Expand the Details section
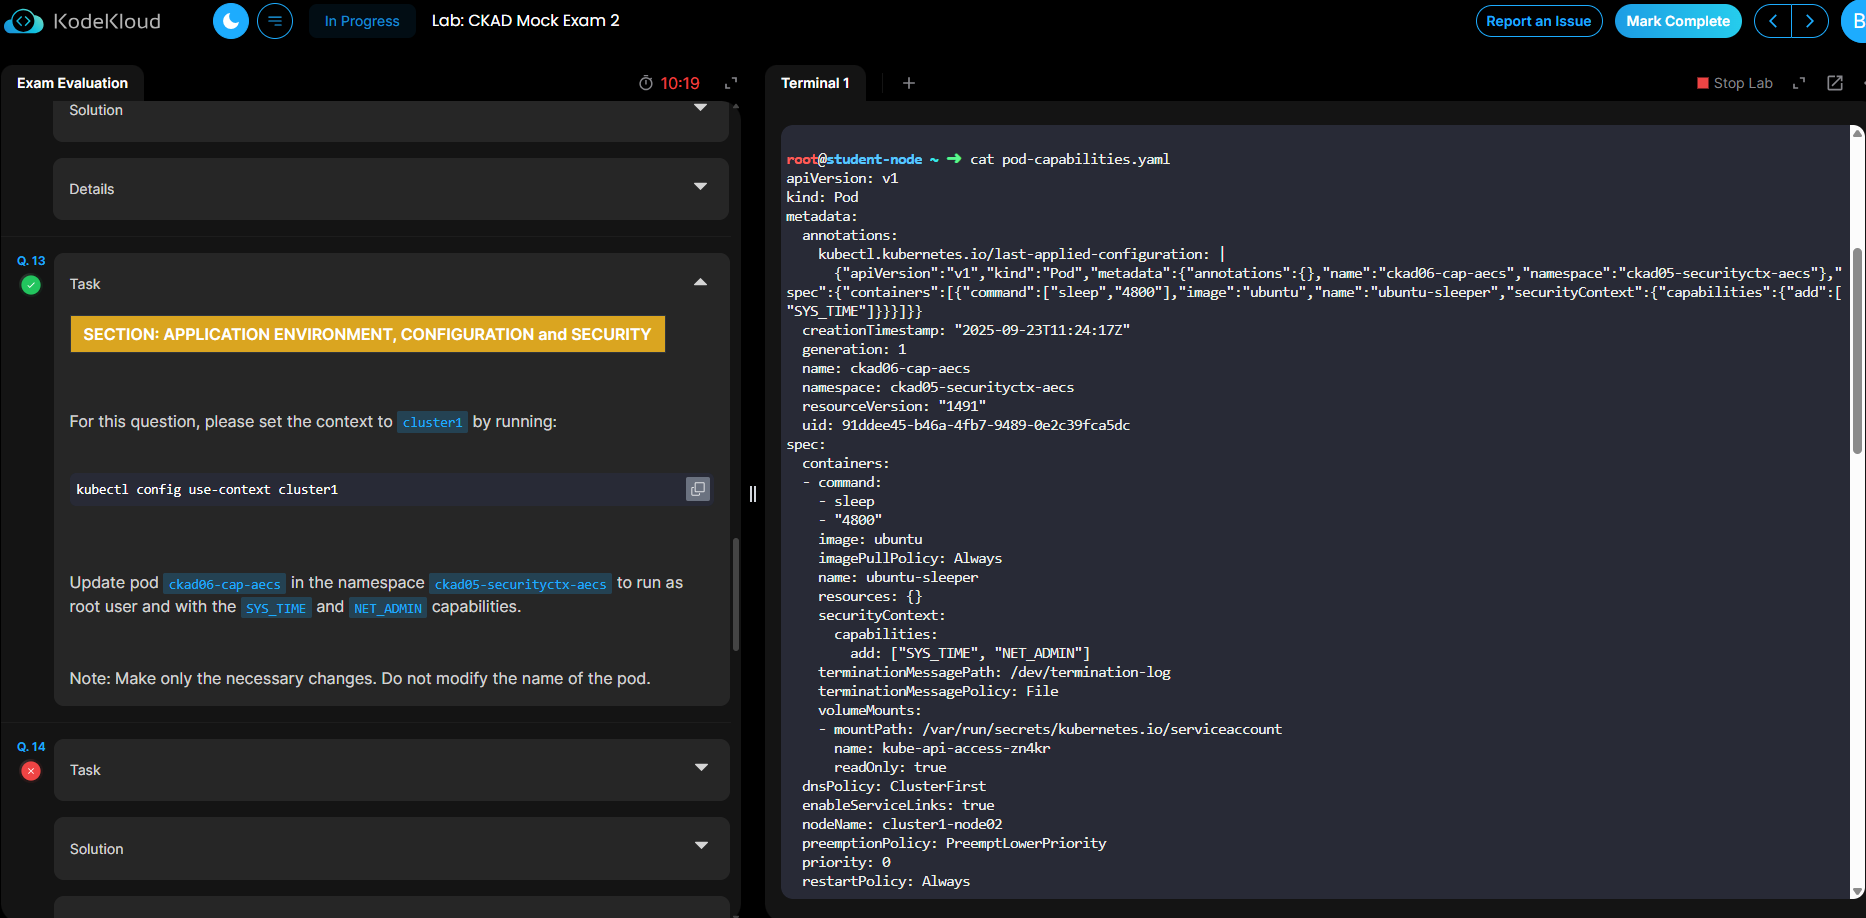This screenshot has height=918, width=1866. pyautogui.click(x=700, y=187)
